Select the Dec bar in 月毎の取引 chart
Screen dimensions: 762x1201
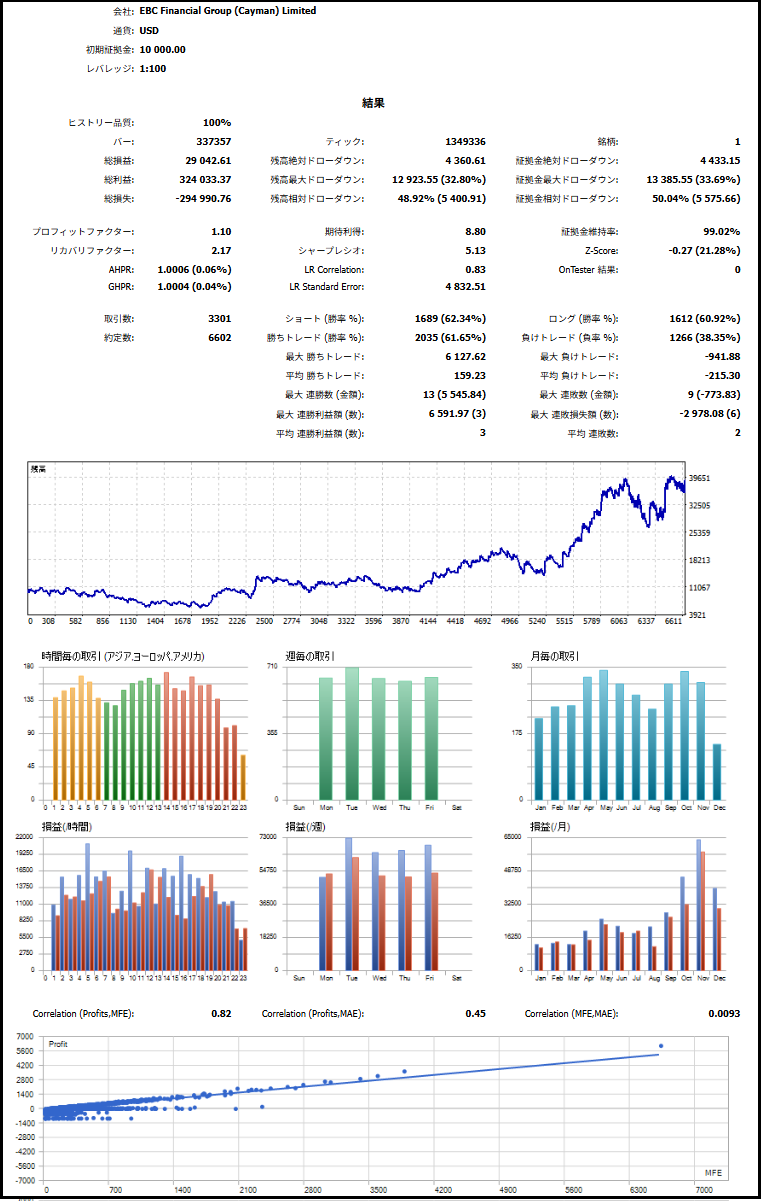[717, 772]
